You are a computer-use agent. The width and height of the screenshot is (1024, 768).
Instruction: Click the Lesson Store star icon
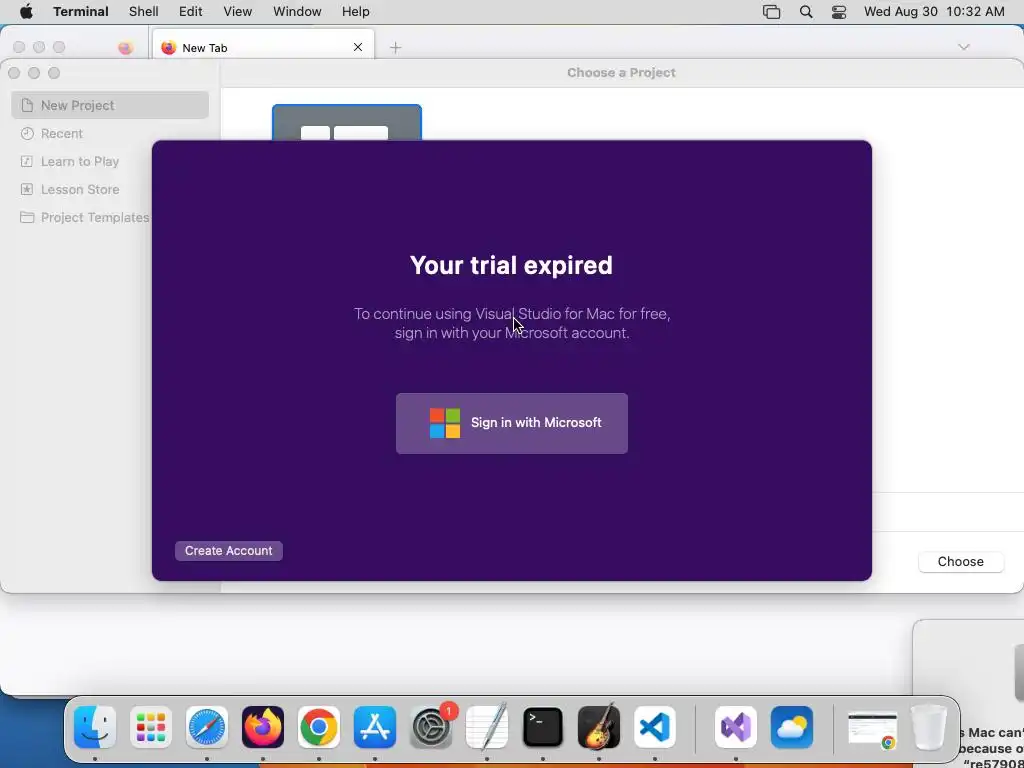tap(27, 189)
